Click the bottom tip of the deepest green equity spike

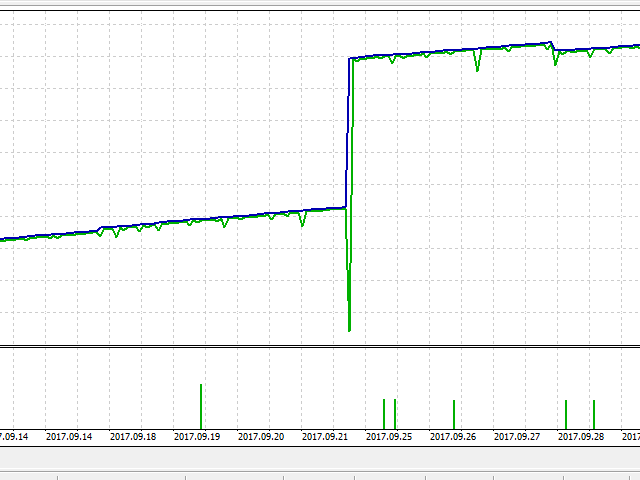point(349,329)
